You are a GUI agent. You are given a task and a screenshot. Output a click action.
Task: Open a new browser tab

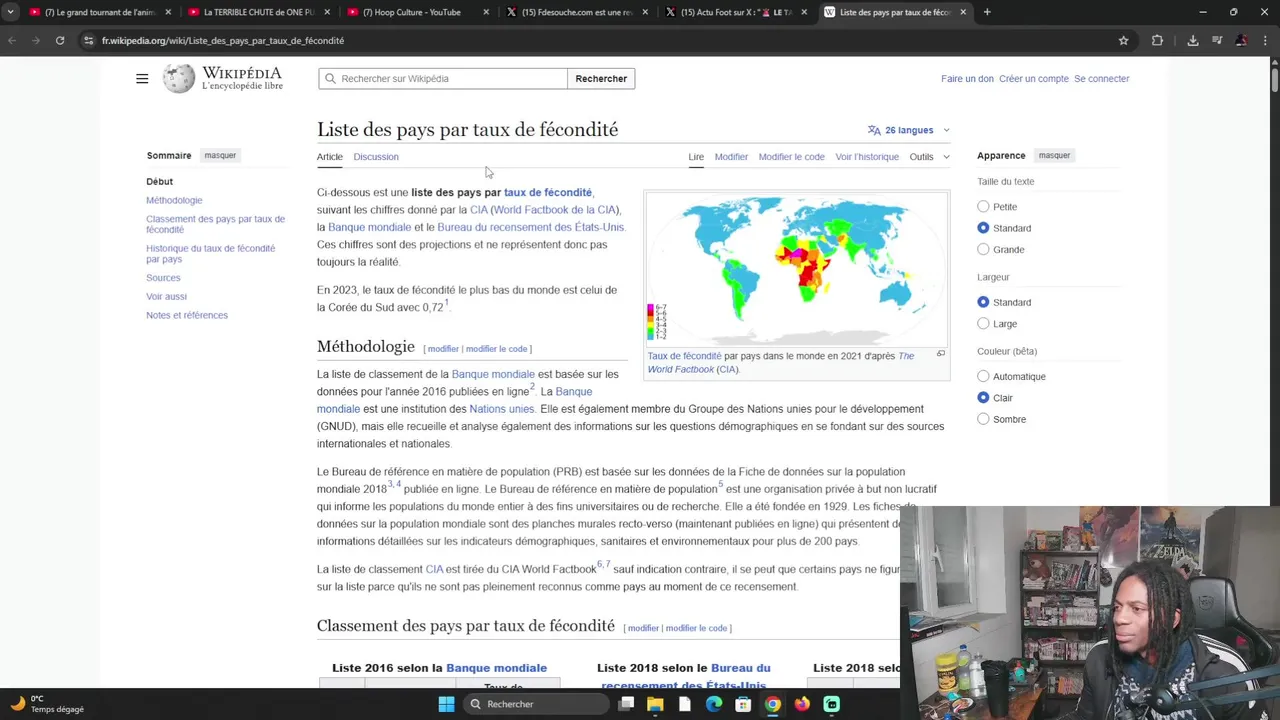(987, 12)
